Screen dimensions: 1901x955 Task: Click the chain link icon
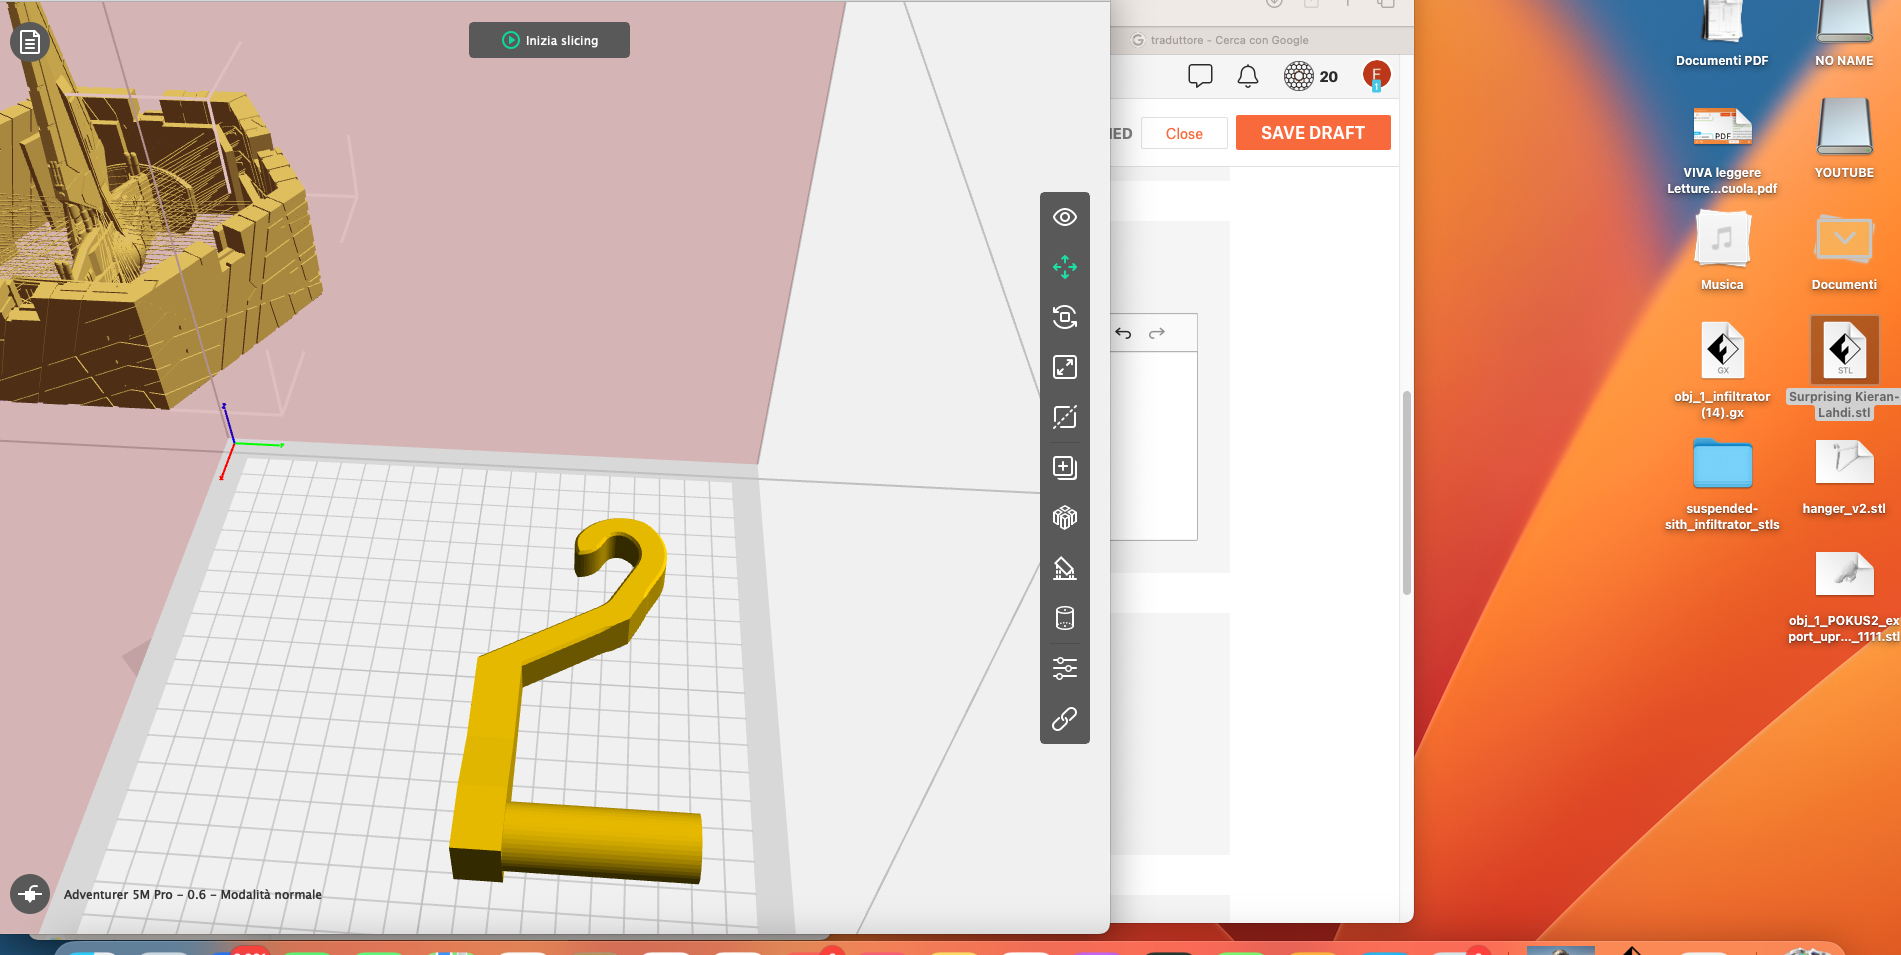coord(1065,718)
